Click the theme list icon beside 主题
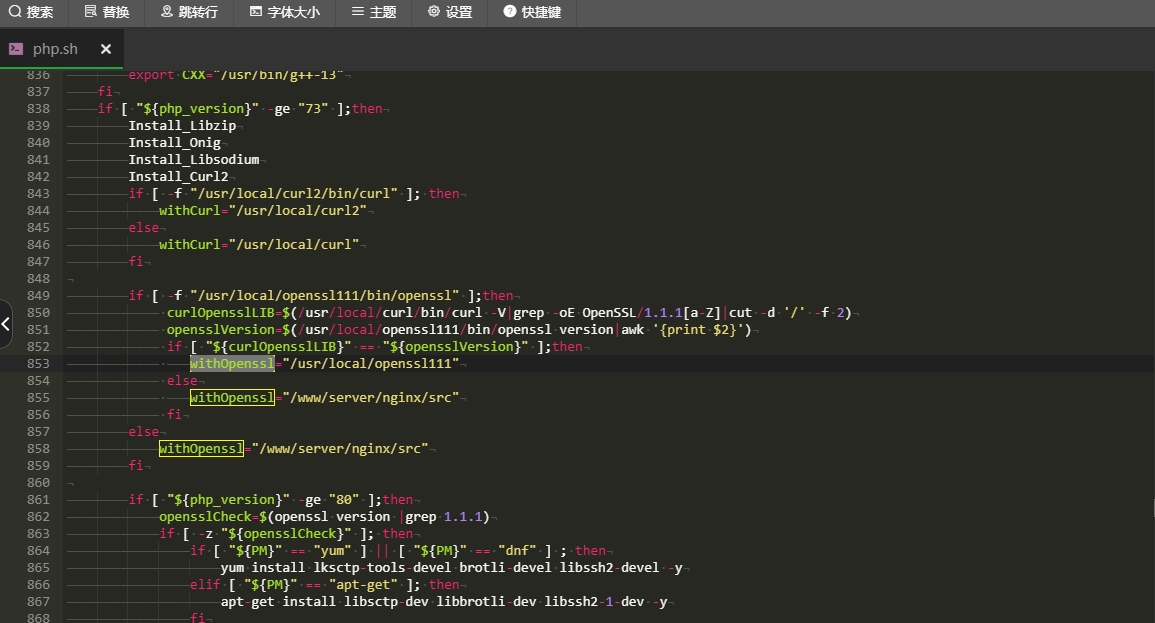The image size is (1155, 623). (358, 12)
